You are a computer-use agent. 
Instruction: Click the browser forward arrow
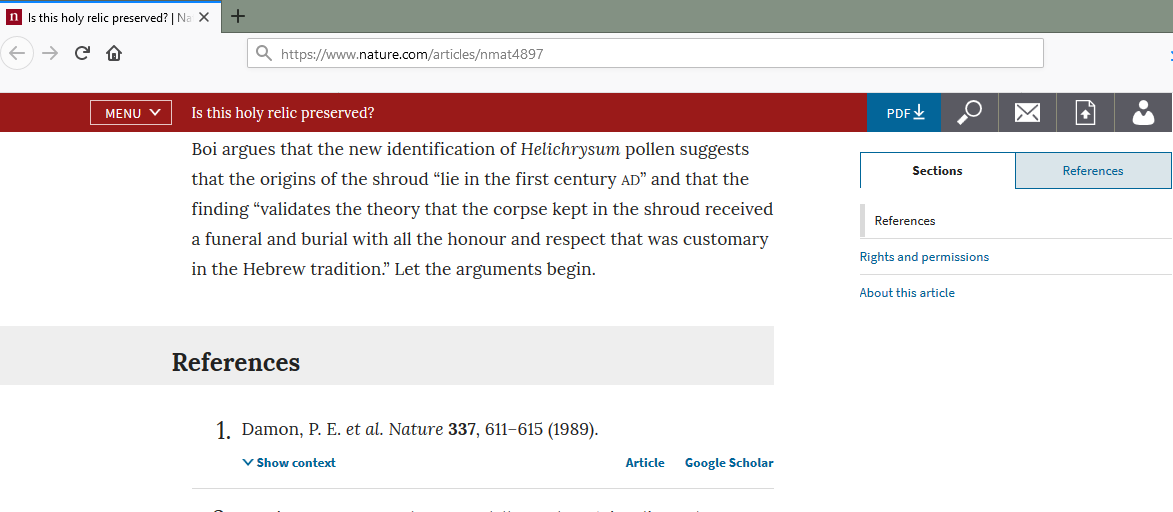tap(50, 53)
